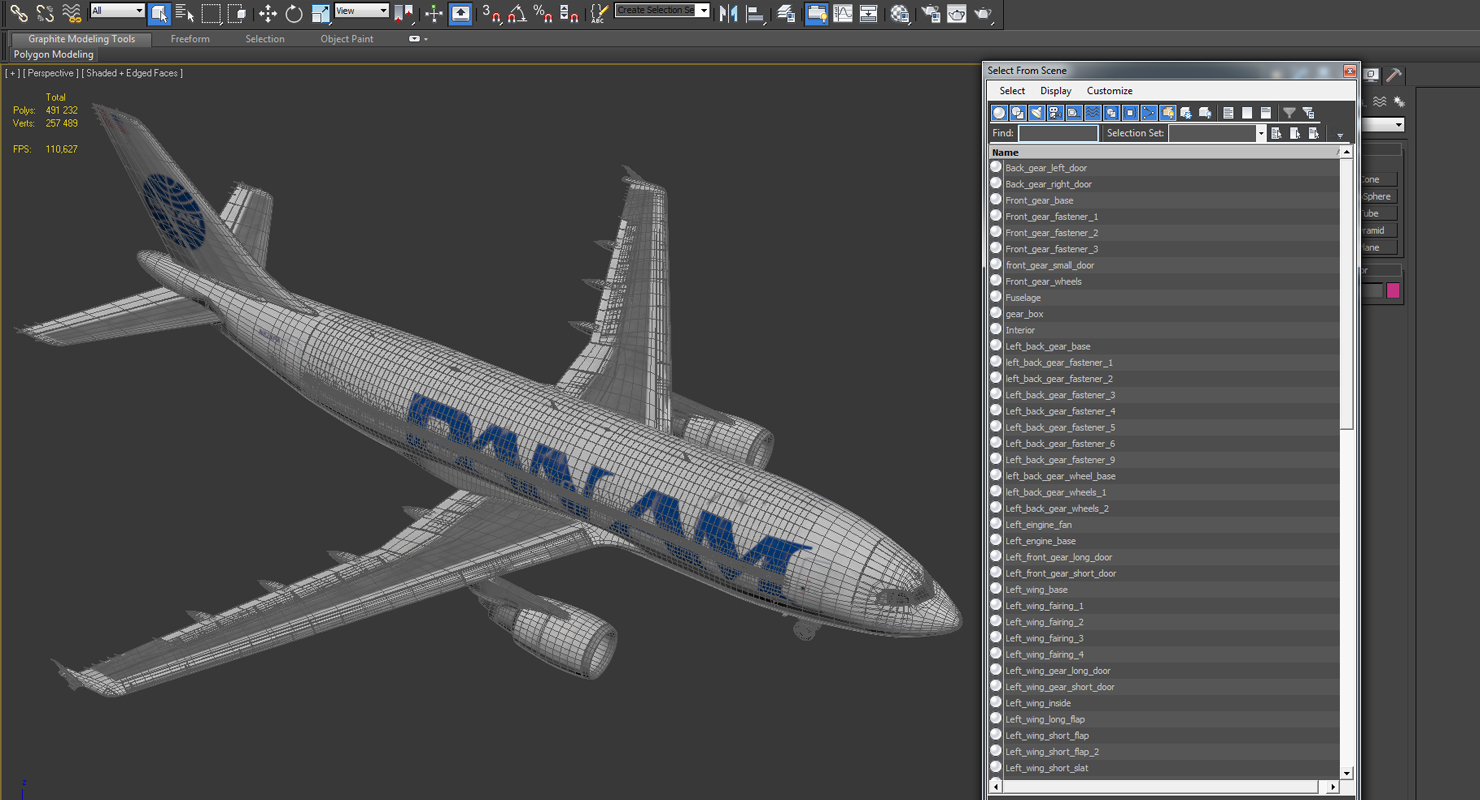The width and height of the screenshot is (1480, 800).
Task: Click the Use Pivot Point Center icon
Action: tap(404, 13)
